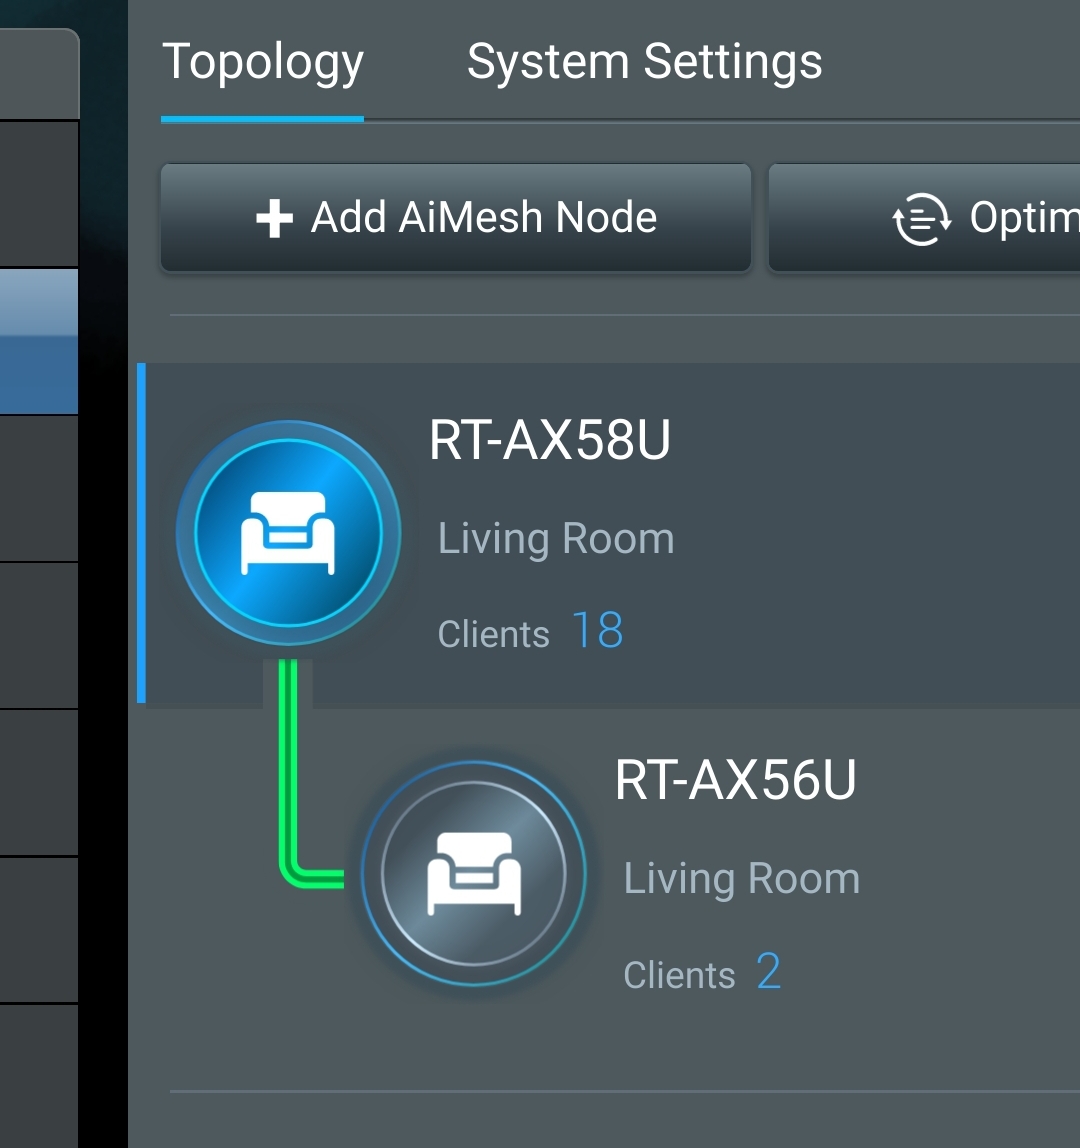Switch to the Topology tab
Image resolution: width=1080 pixels, height=1148 pixels.
click(262, 63)
